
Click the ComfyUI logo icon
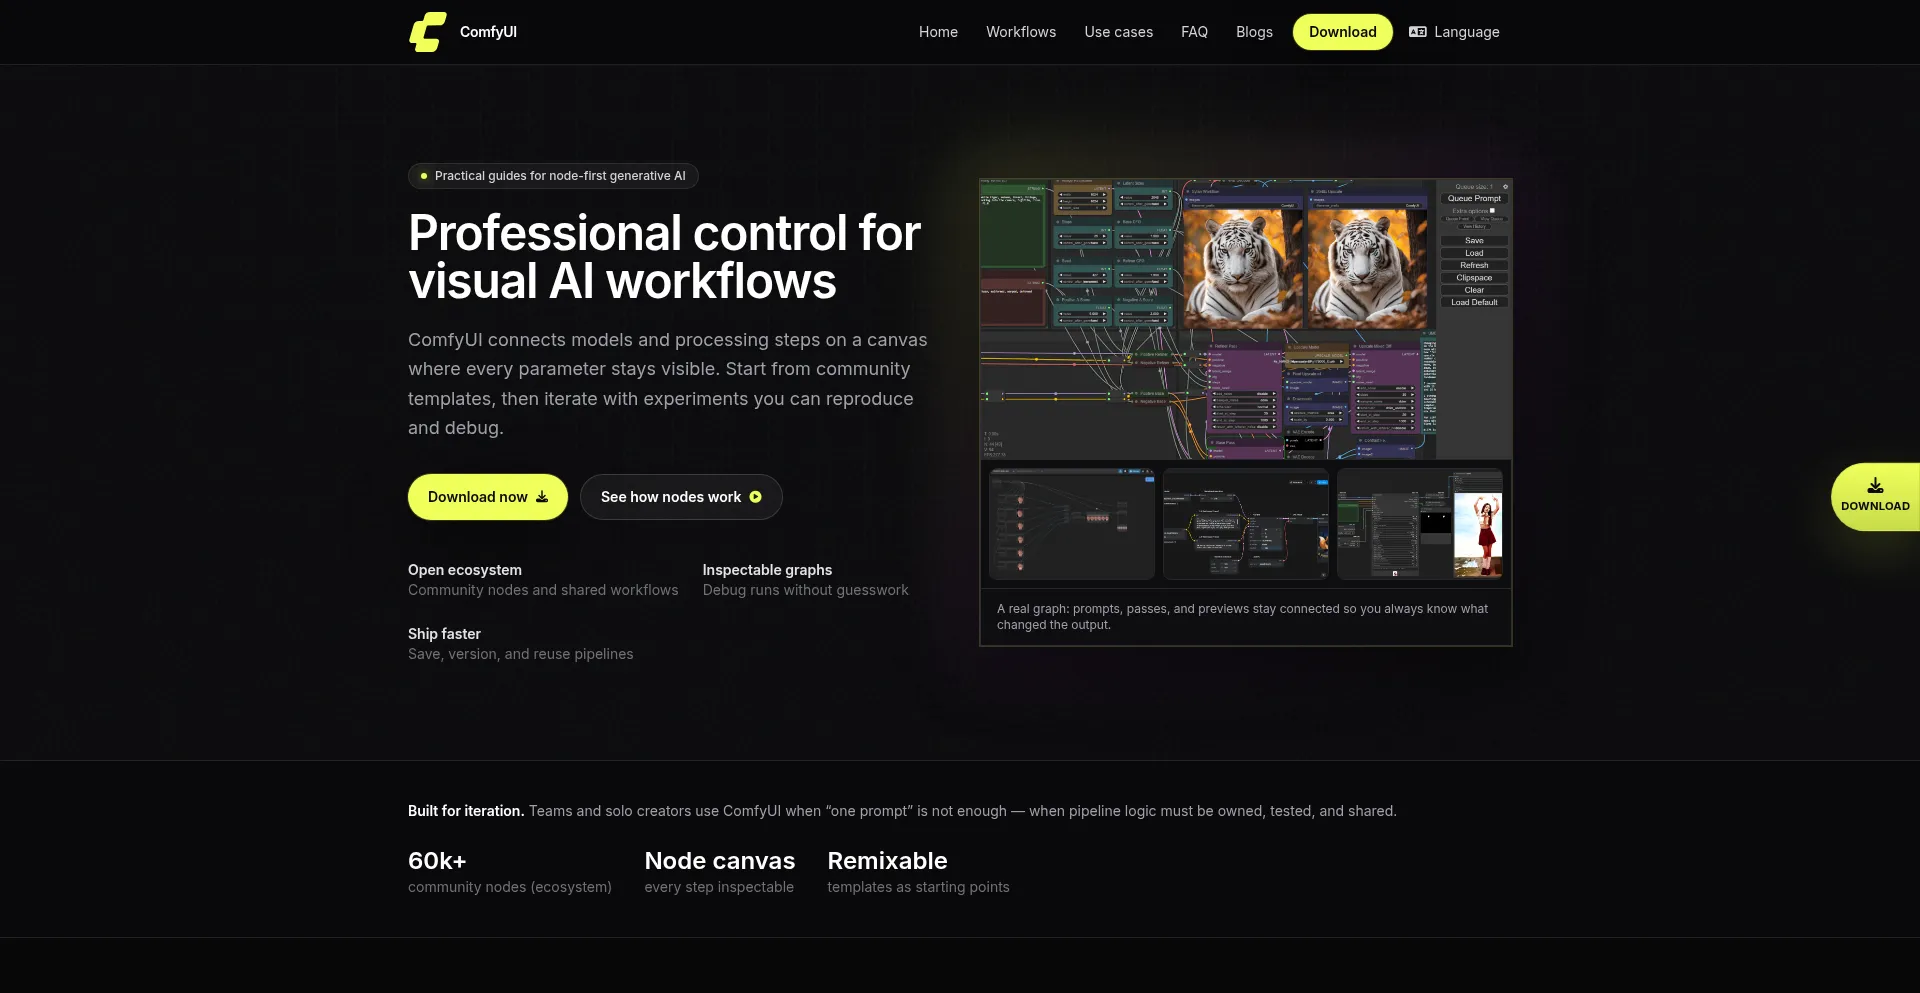428,32
